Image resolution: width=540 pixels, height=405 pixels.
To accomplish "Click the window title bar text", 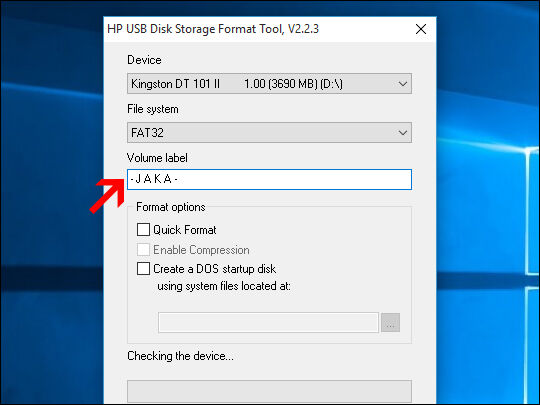I will pyautogui.click(x=213, y=29).
